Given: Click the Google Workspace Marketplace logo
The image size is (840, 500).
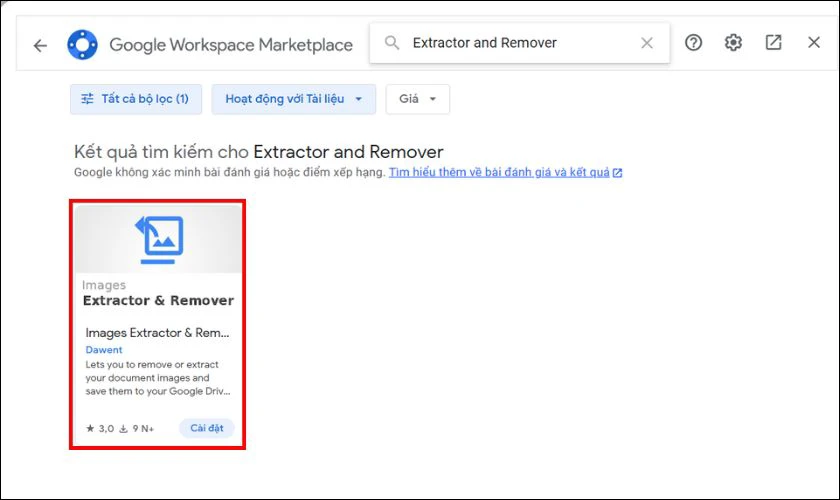Looking at the screenshot, I should point(82,44).
